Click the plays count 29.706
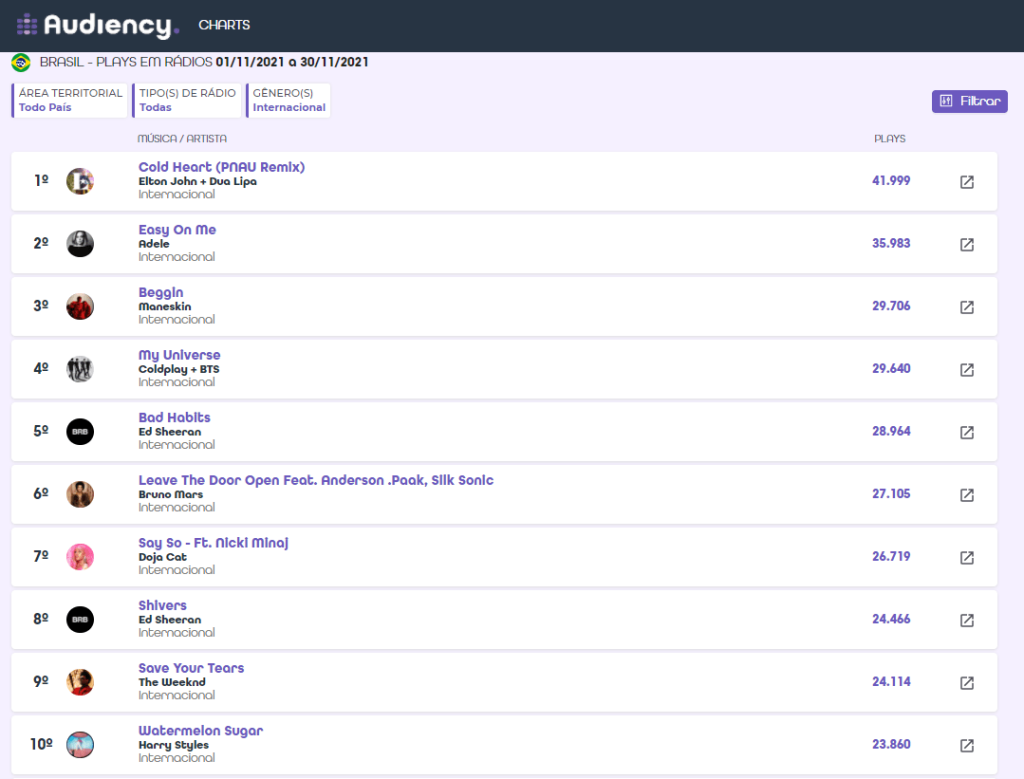The image size is (1024, 779). pyautogui.click(x=891, y=306)
